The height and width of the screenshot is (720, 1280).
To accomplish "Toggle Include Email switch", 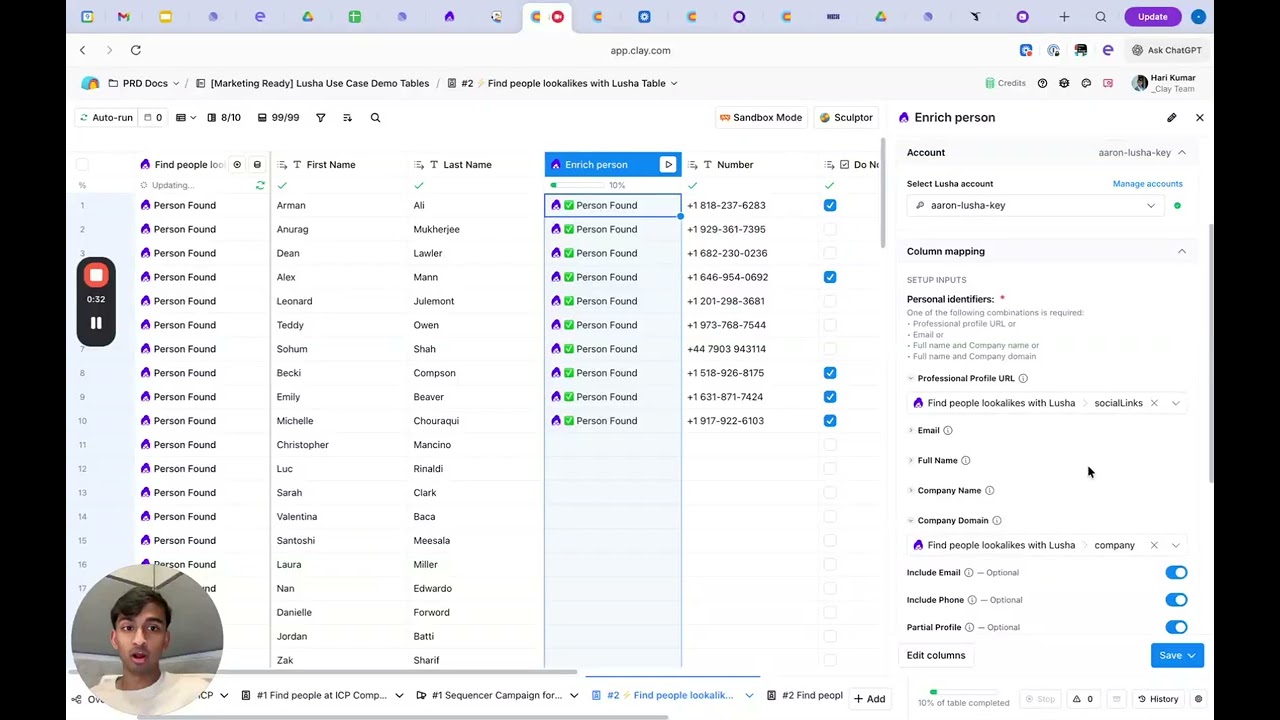I will click(x=1176, y=573).
